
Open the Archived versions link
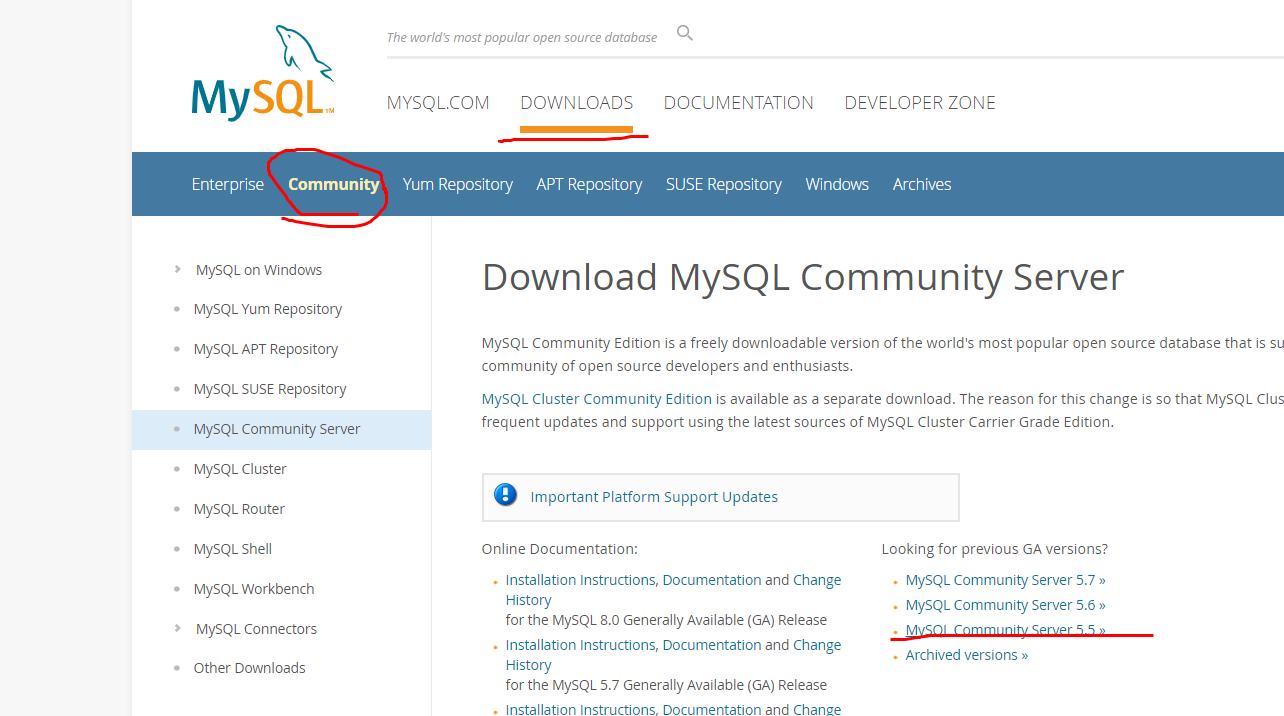pos(967,655)
